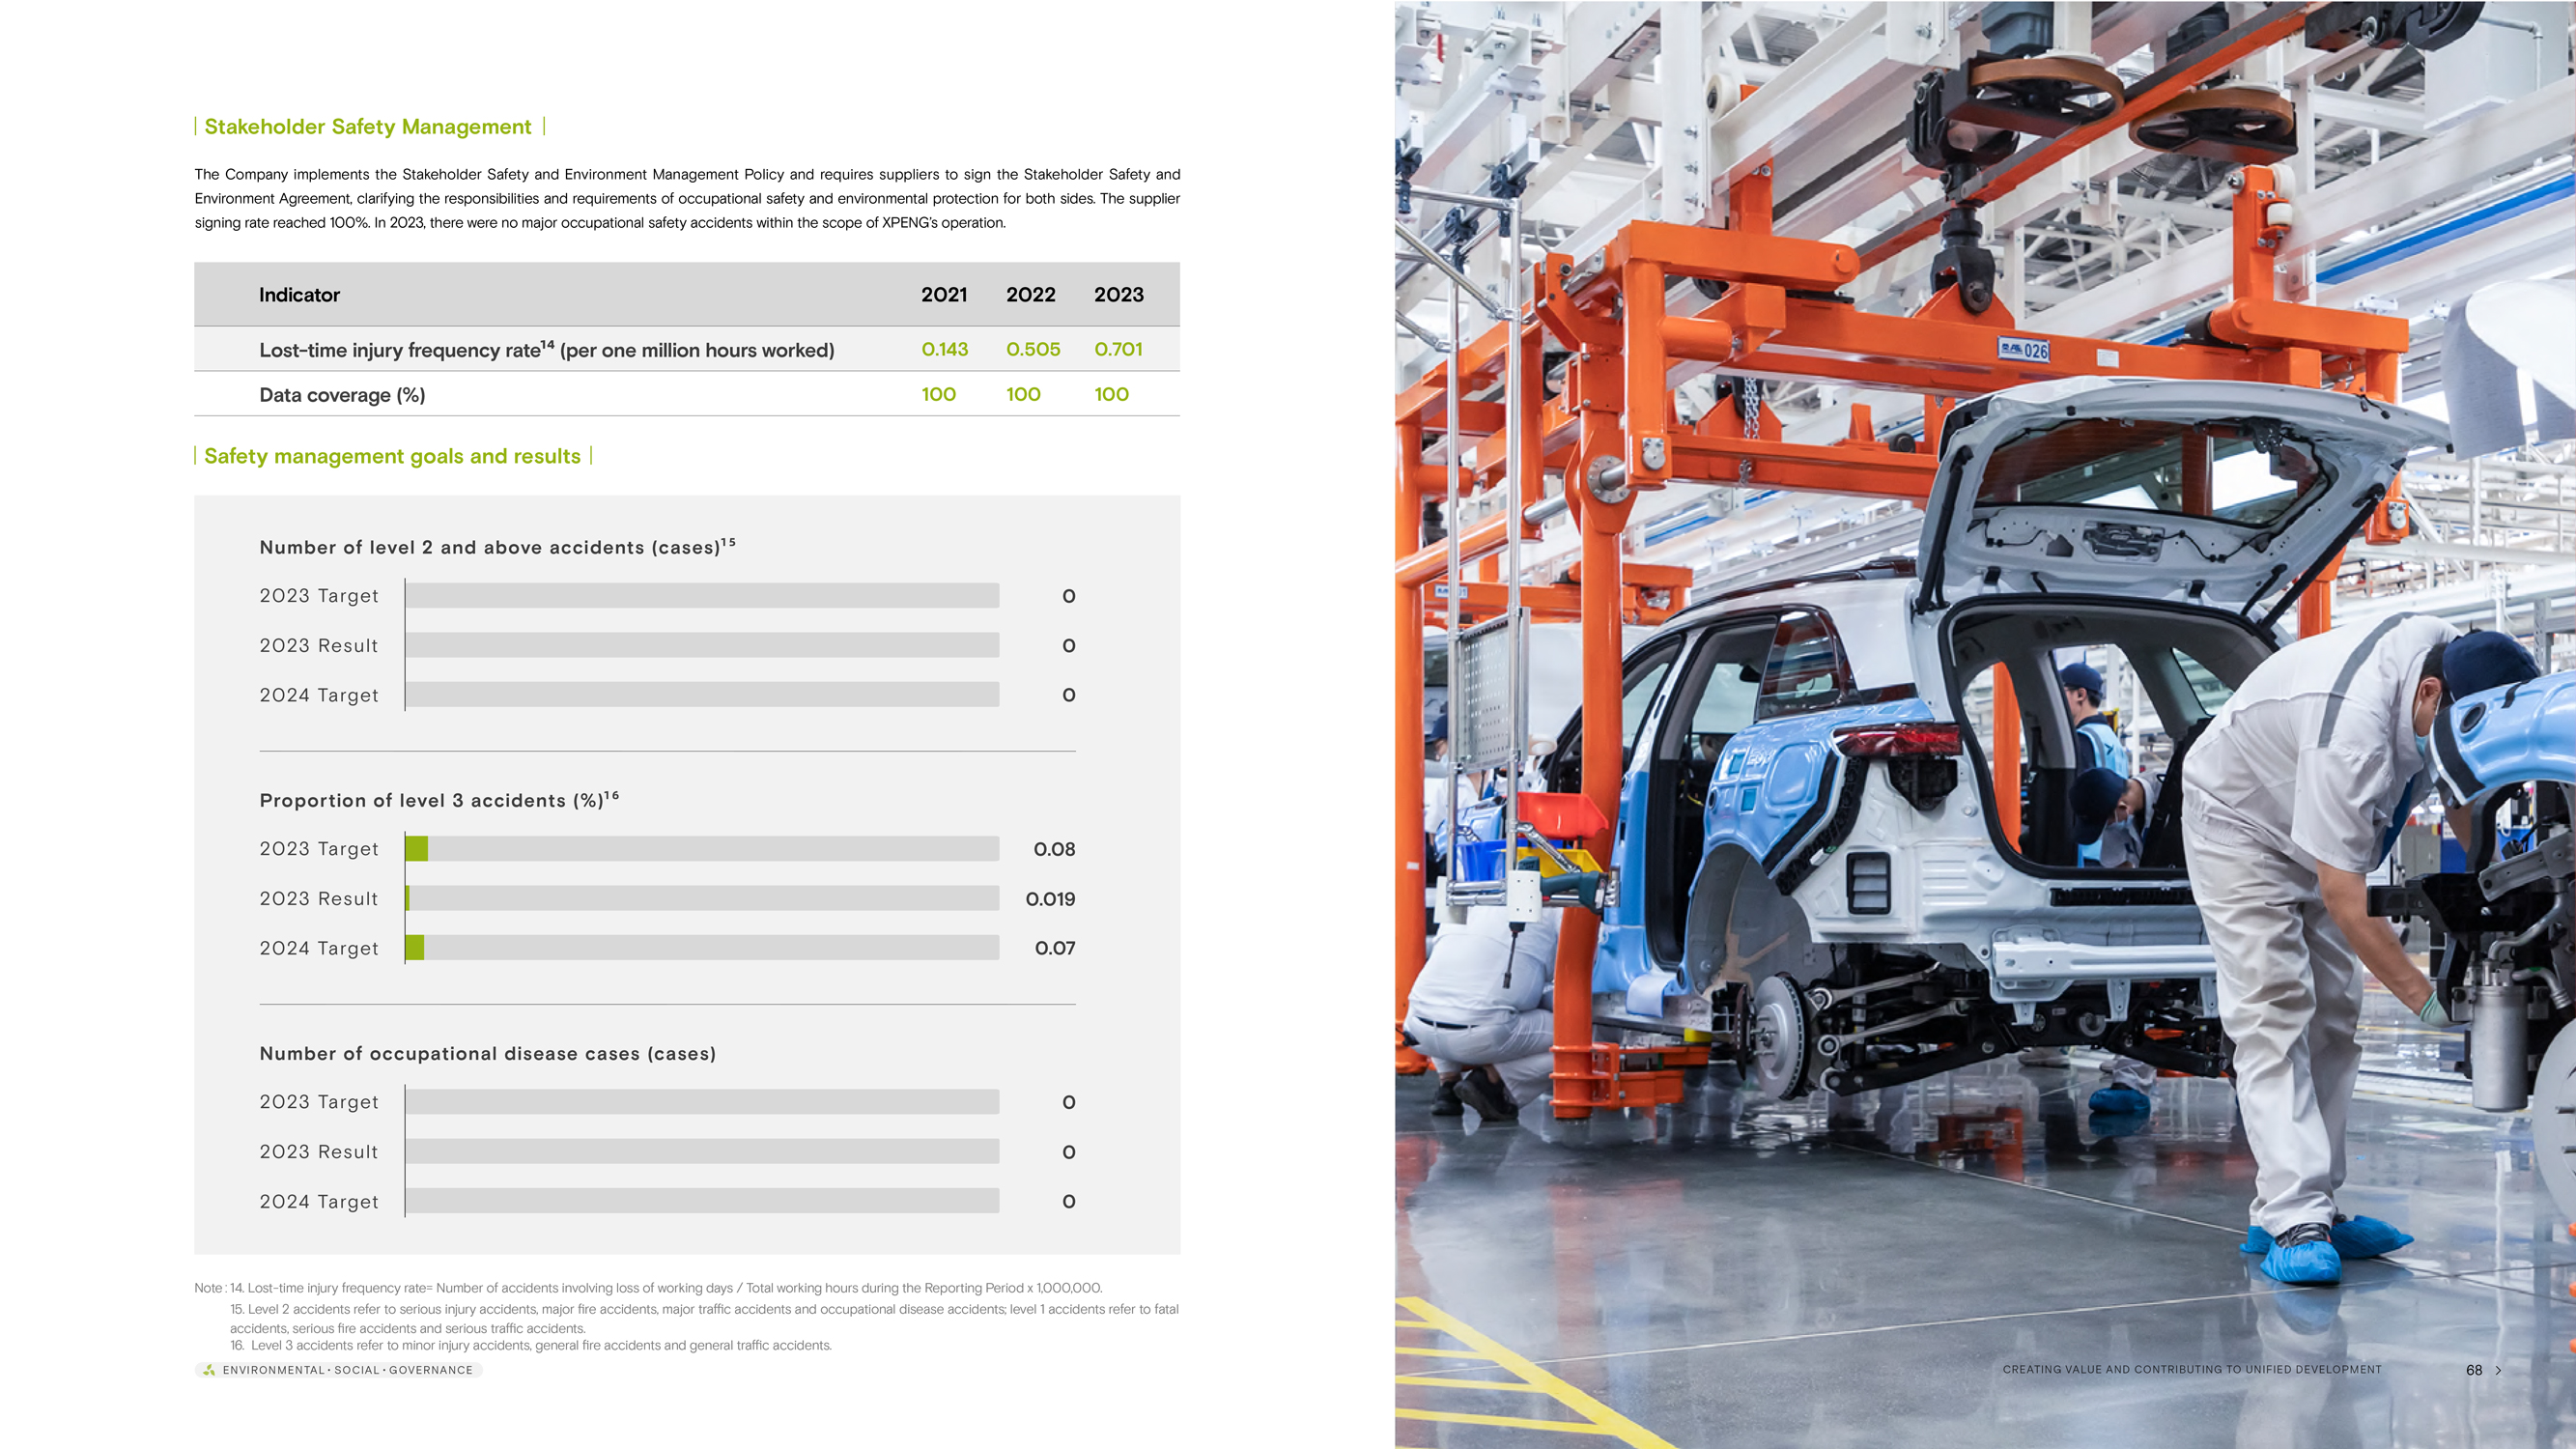Viewport: 2576px width, 1449px height.
Task: Select the 2023 column header
Action: point(1118,295)
